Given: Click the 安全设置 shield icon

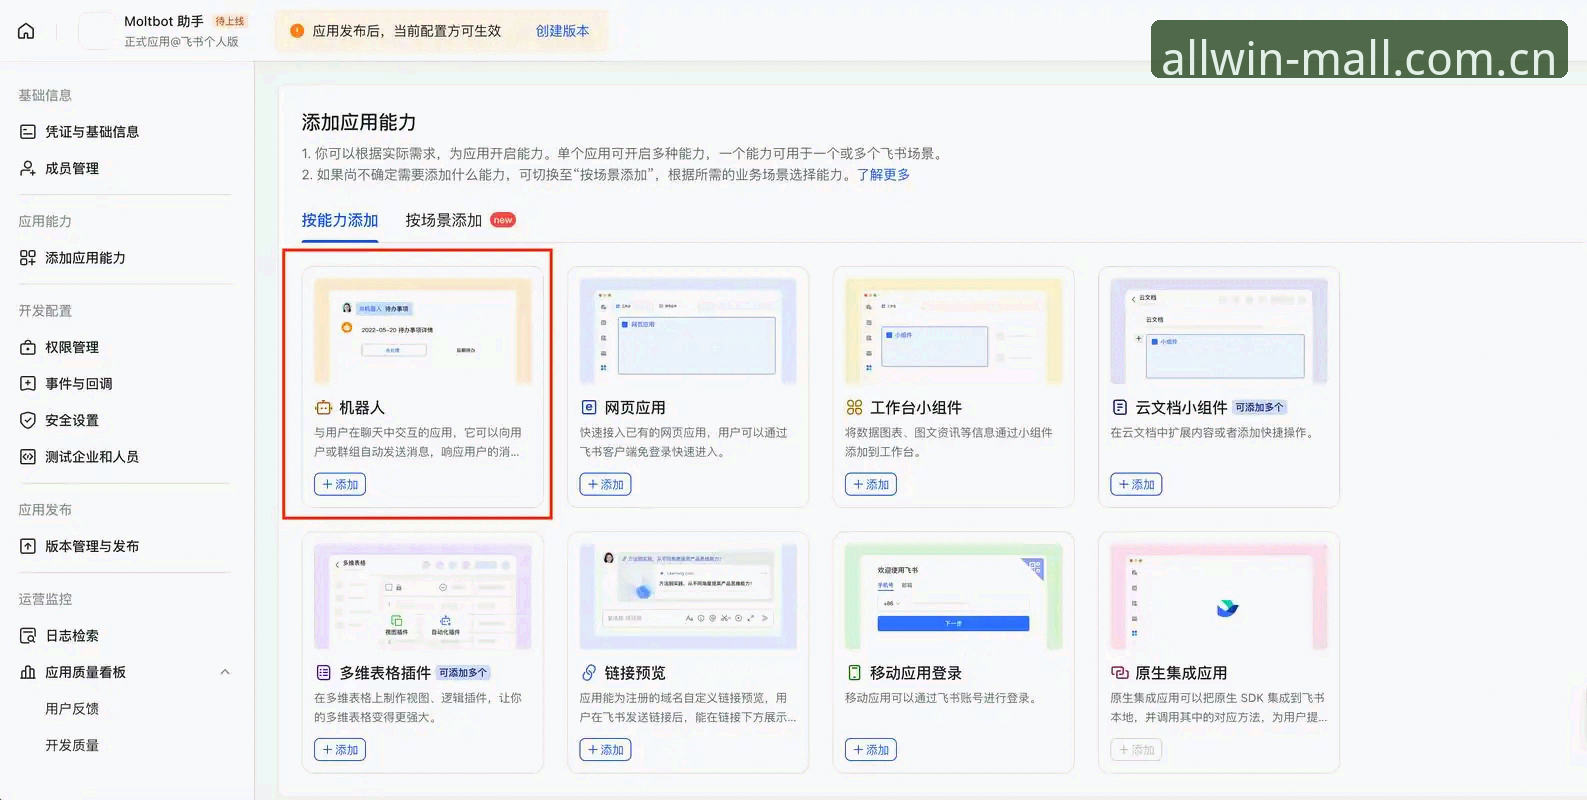Looking at the screenshot, I should [28, 420].
